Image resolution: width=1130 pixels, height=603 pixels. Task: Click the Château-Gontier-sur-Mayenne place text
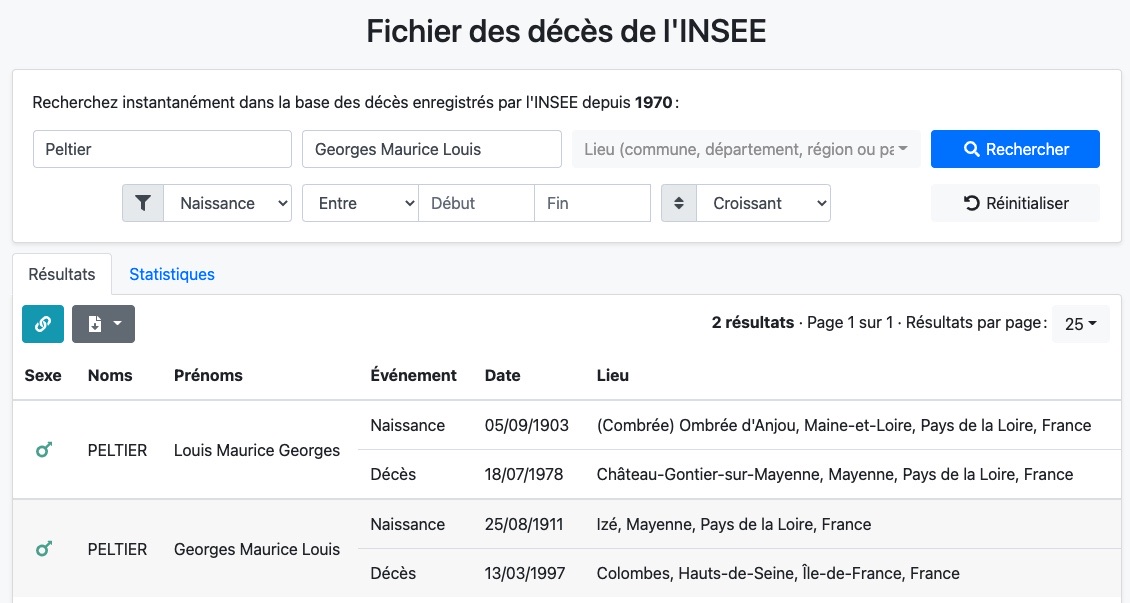tap(835, 475)
